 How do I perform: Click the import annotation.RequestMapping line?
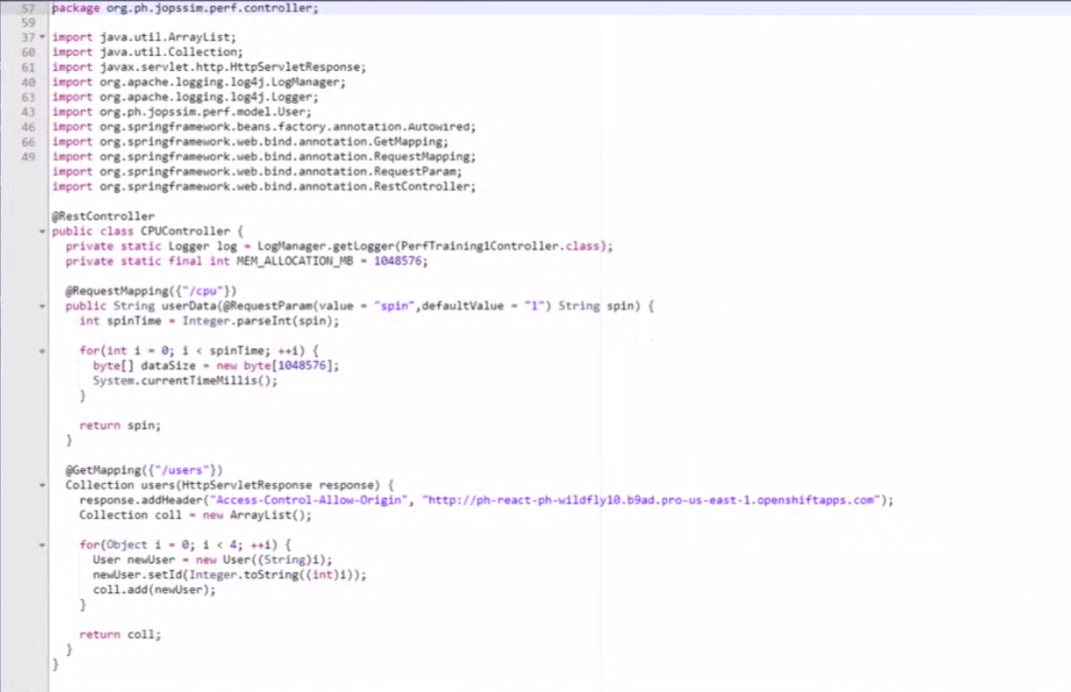[x=264, y=156]
